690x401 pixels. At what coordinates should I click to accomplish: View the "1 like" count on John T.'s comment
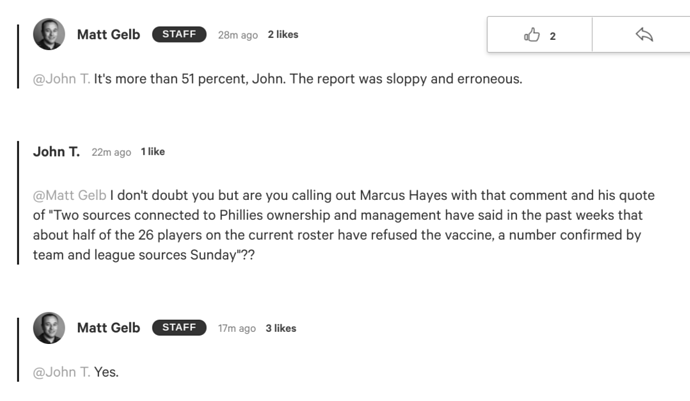point(153,152)
